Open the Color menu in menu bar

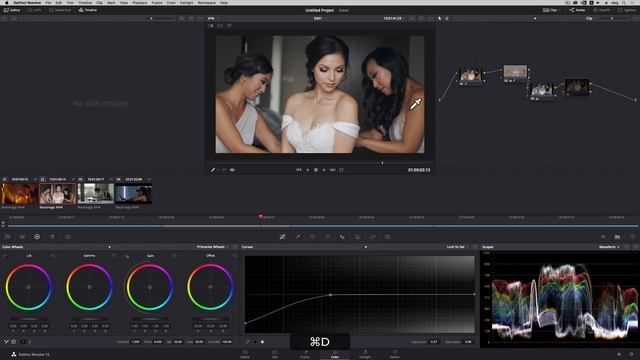pos(171,2)
